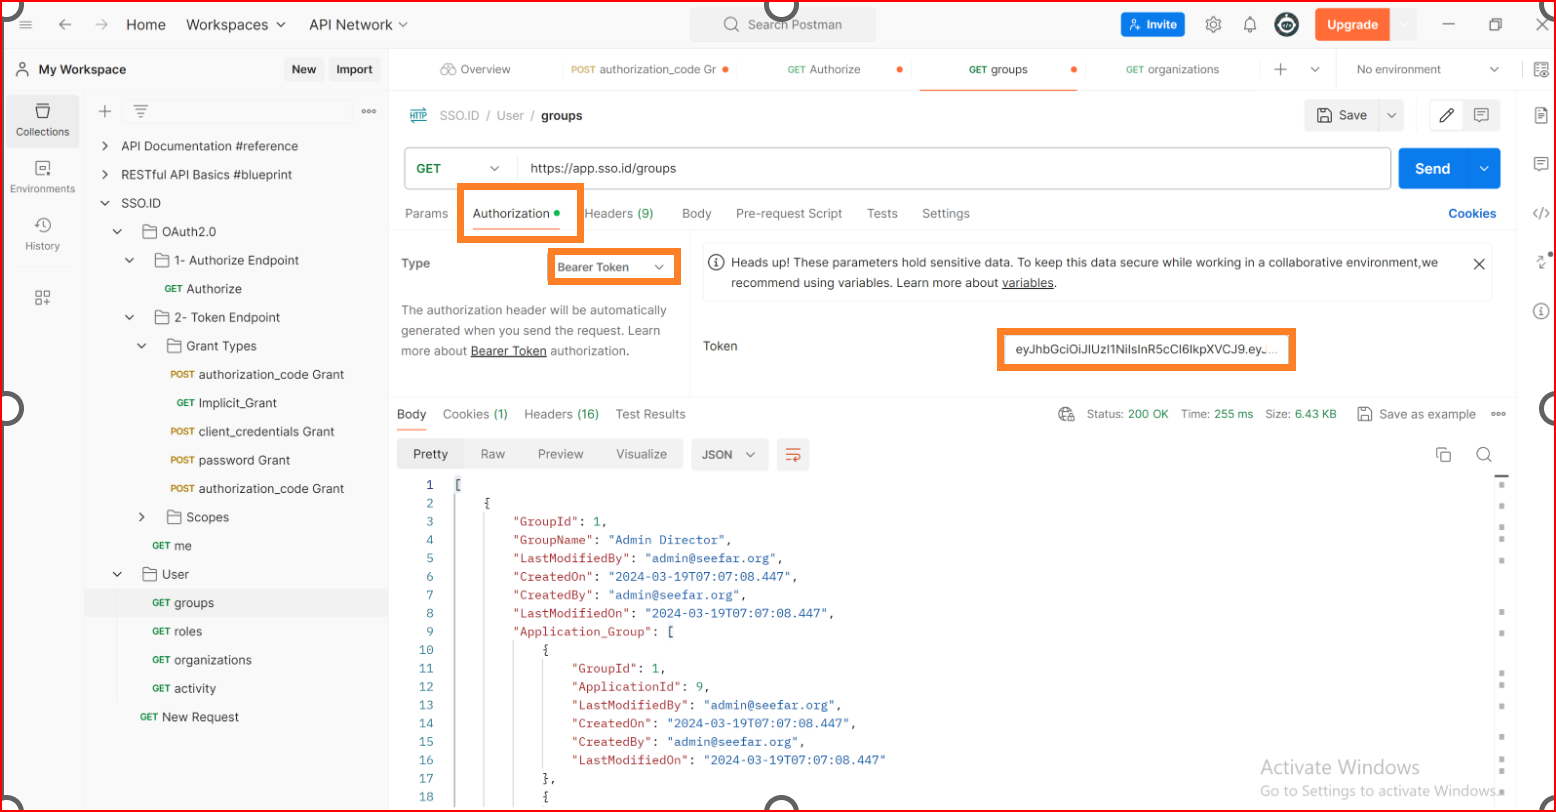Open History in the sidebar

(x=42, y=234)
